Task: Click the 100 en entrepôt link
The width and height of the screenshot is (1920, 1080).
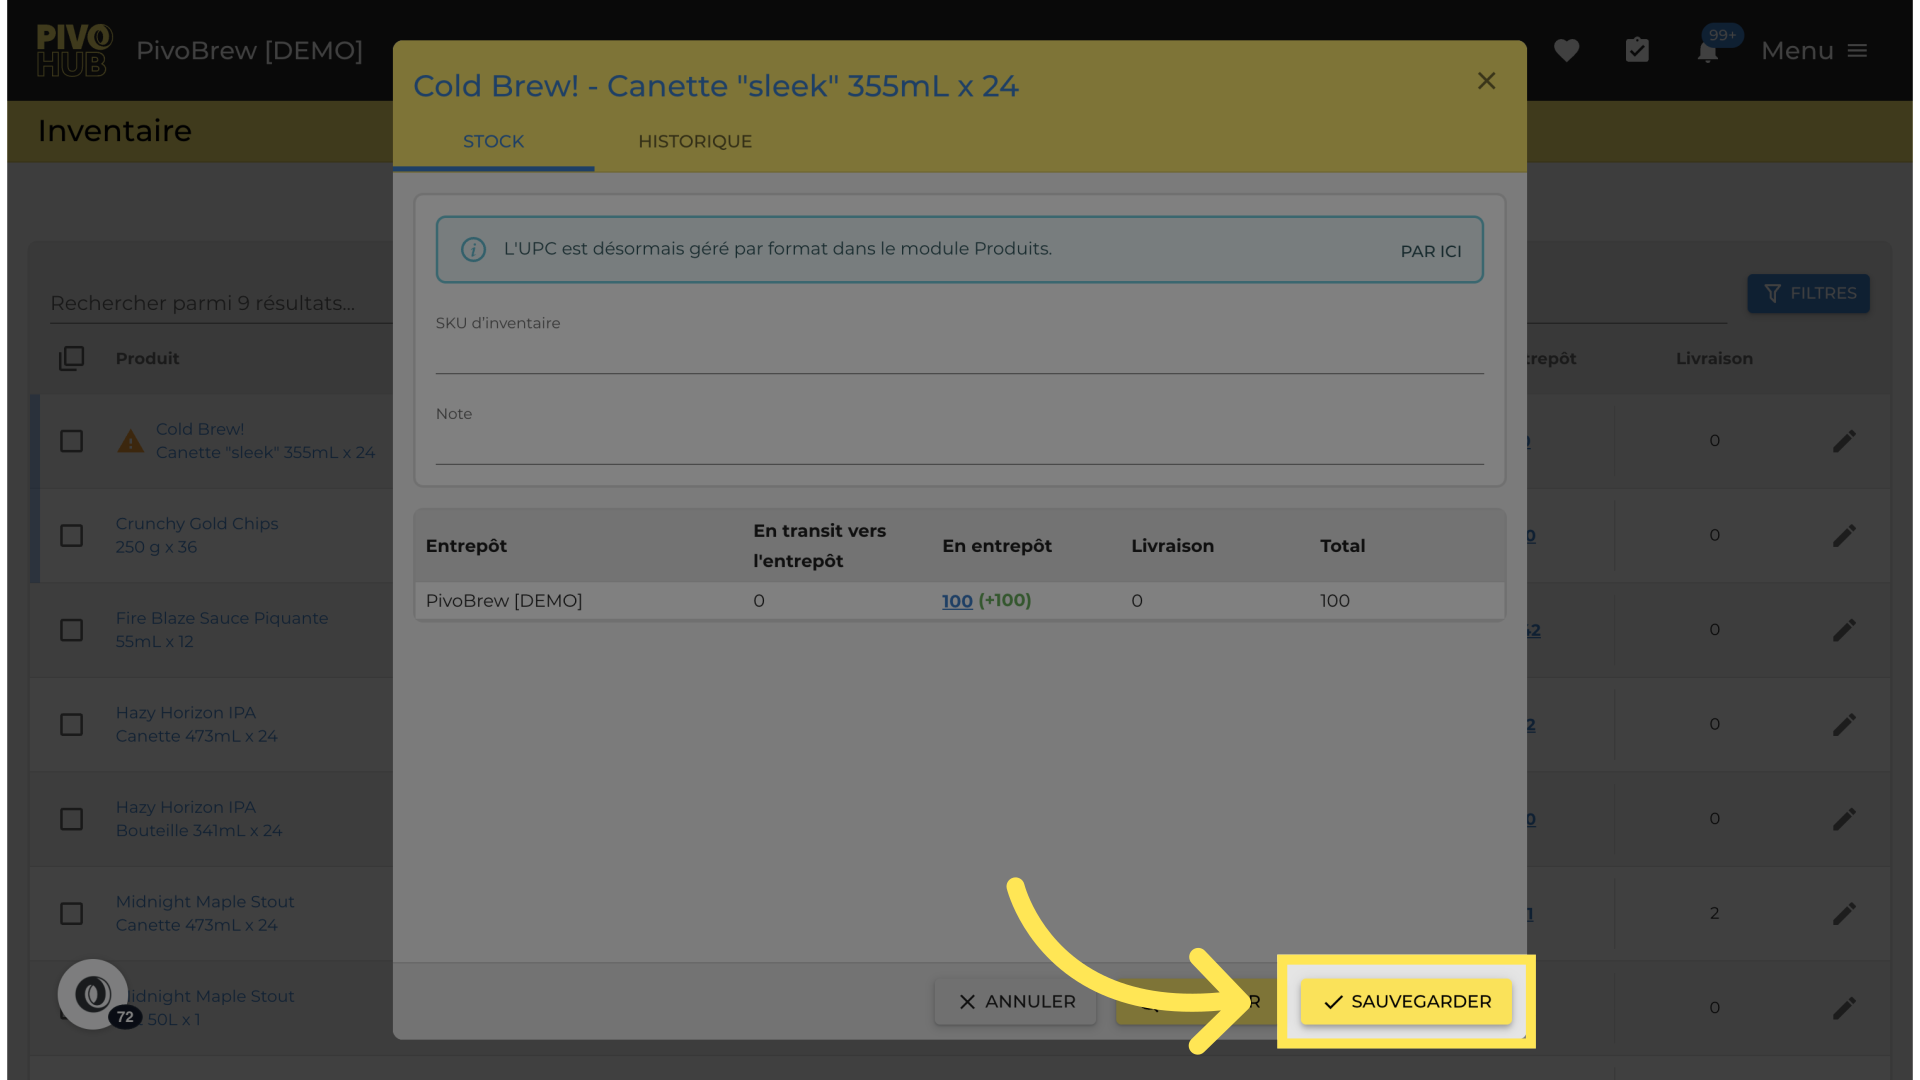Action: tap(957, 601)
